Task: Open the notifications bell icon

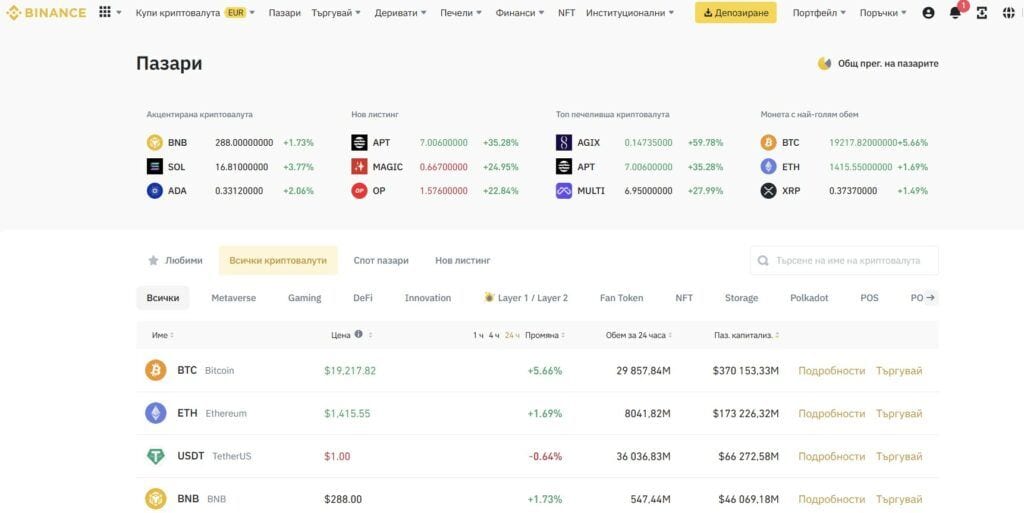Action: pyautogui.click(x=955, y=12)
